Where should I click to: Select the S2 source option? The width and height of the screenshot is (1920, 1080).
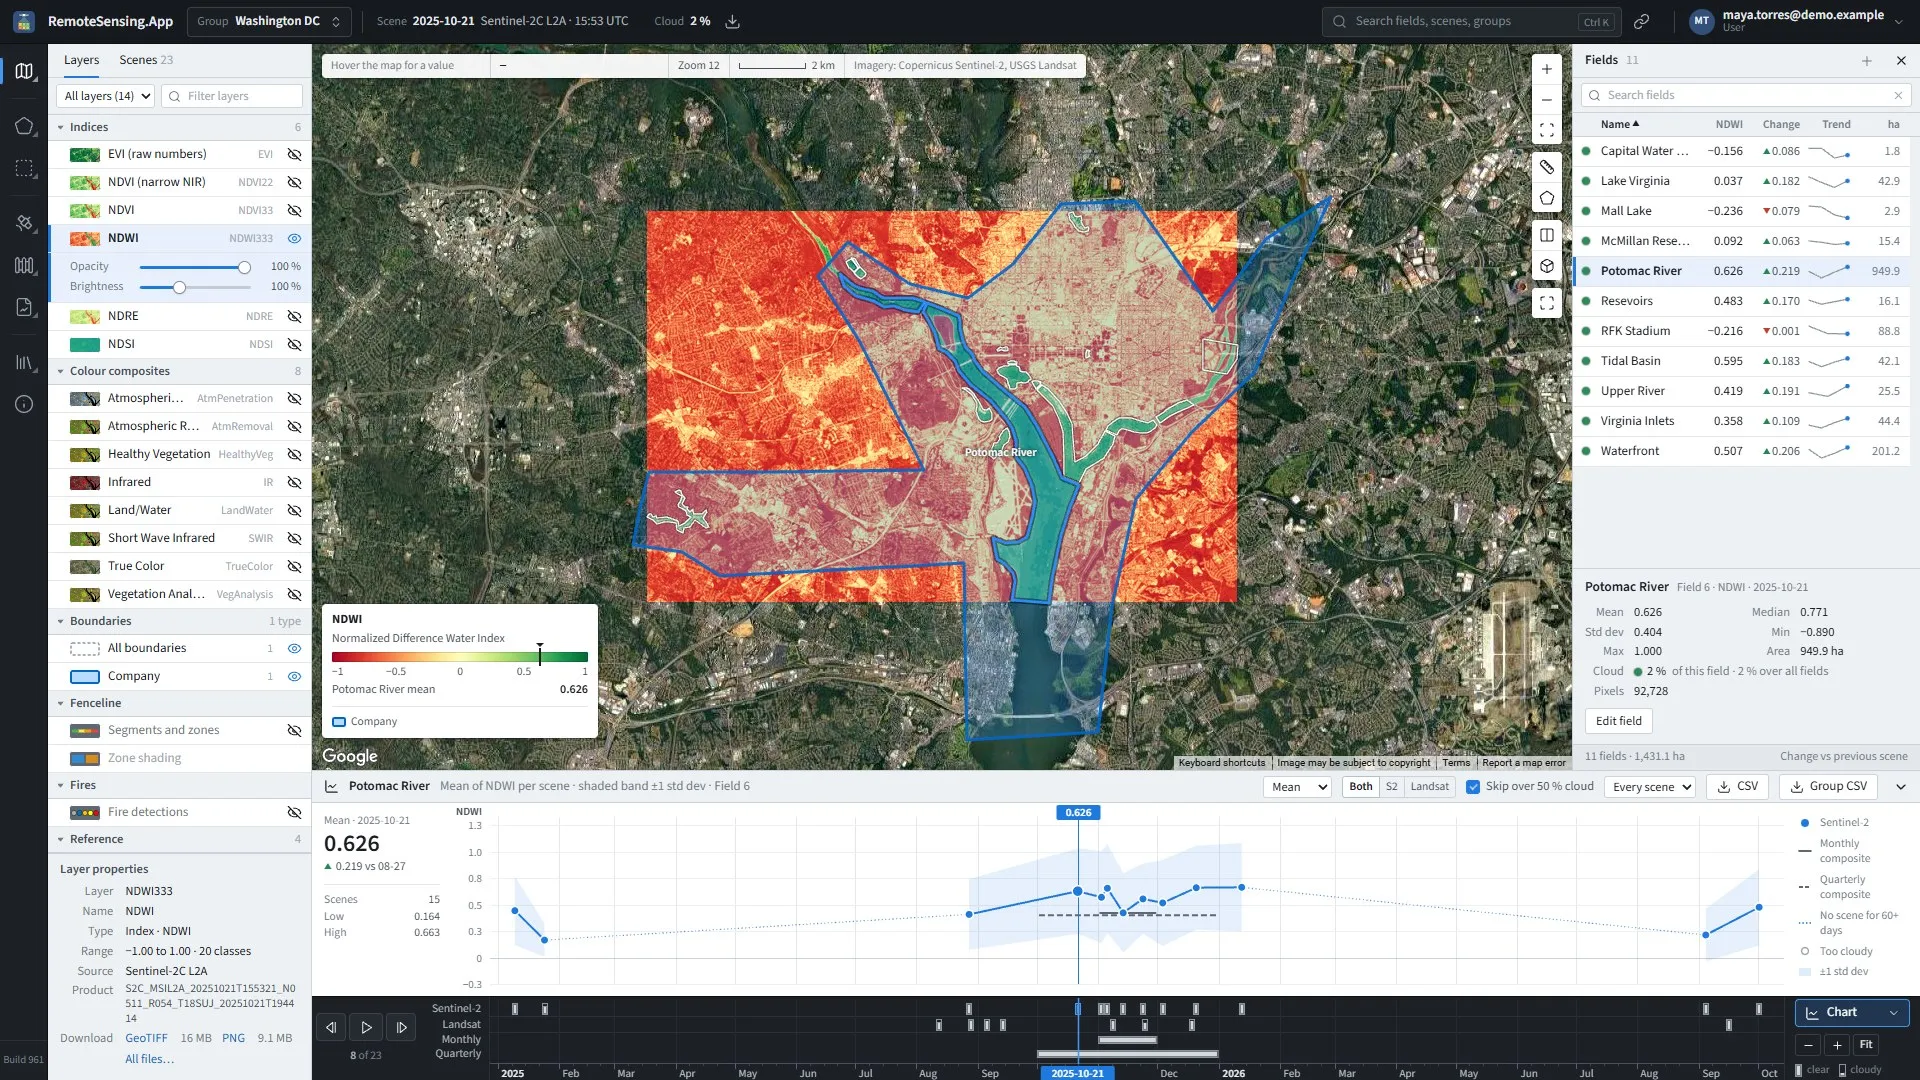[x=1391, y=787]
